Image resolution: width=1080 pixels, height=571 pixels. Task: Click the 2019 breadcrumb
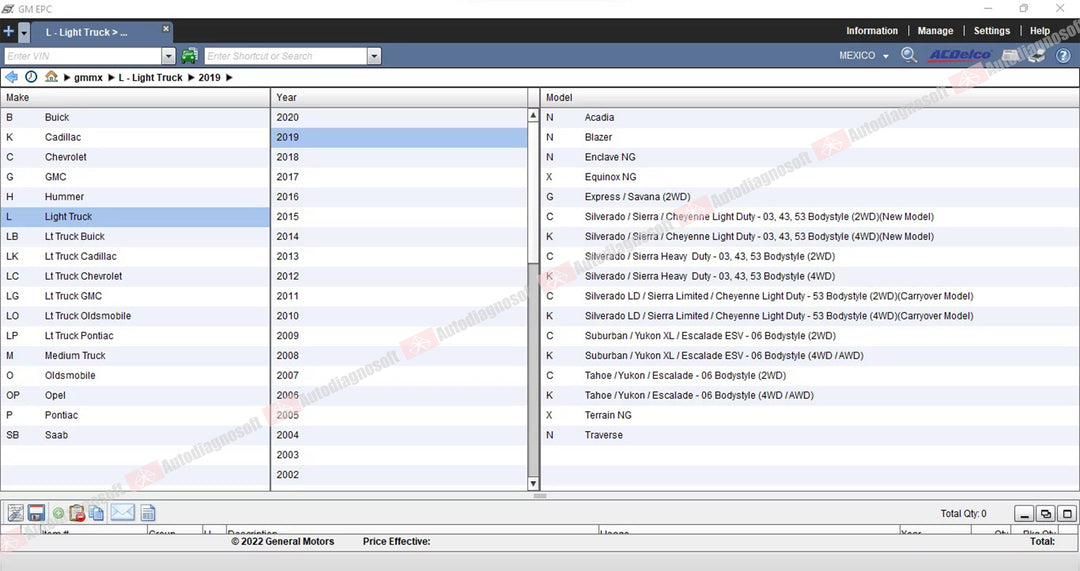pos(209,78)
